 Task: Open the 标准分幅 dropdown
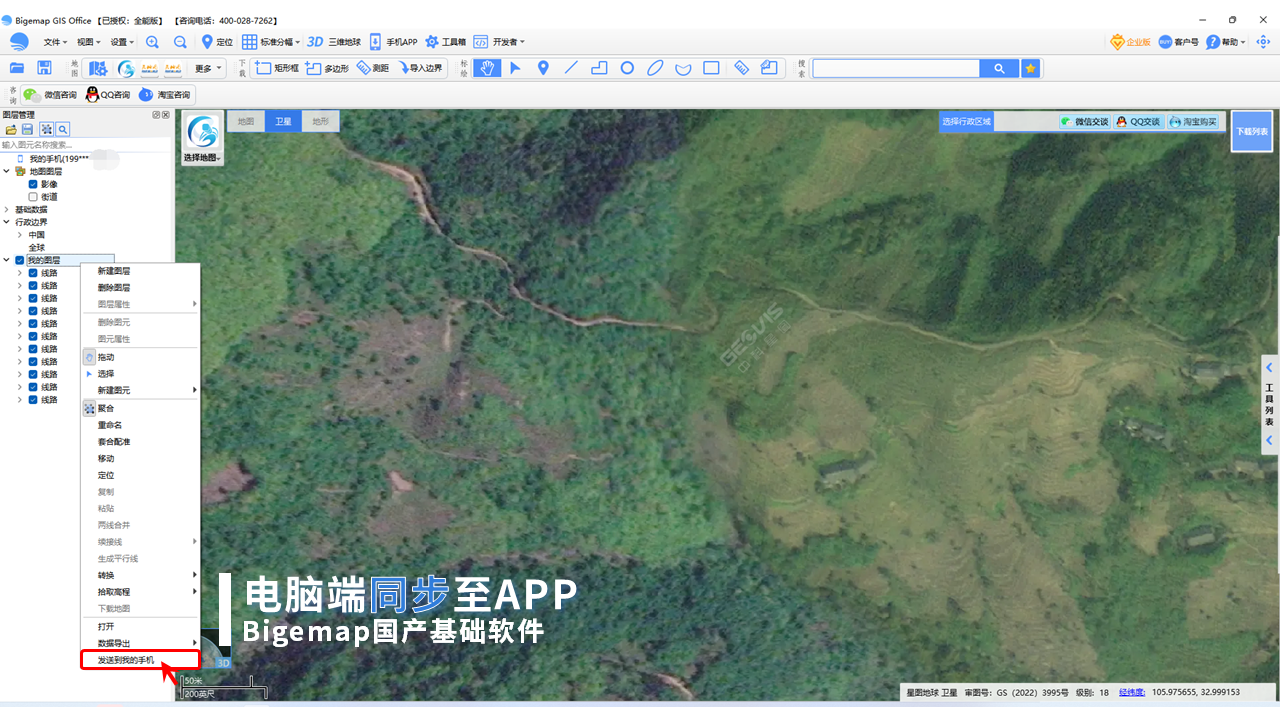click(271, 42)
